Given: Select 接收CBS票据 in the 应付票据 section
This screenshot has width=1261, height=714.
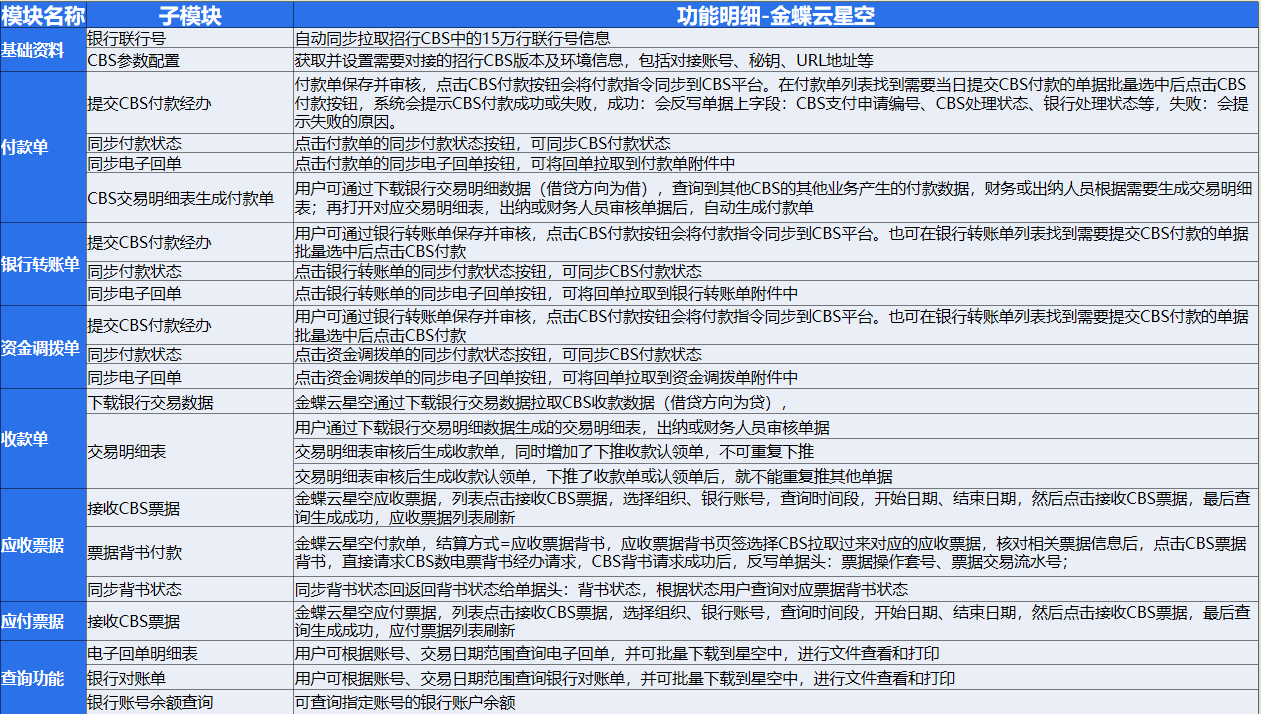Looking at the screenshot, I should point(190,620).
